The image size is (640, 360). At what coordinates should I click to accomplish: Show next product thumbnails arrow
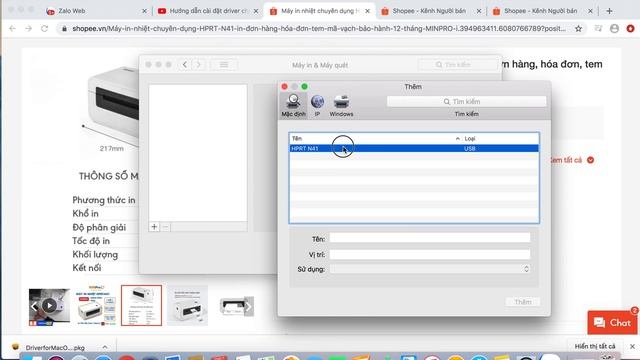tap(248, 307)
